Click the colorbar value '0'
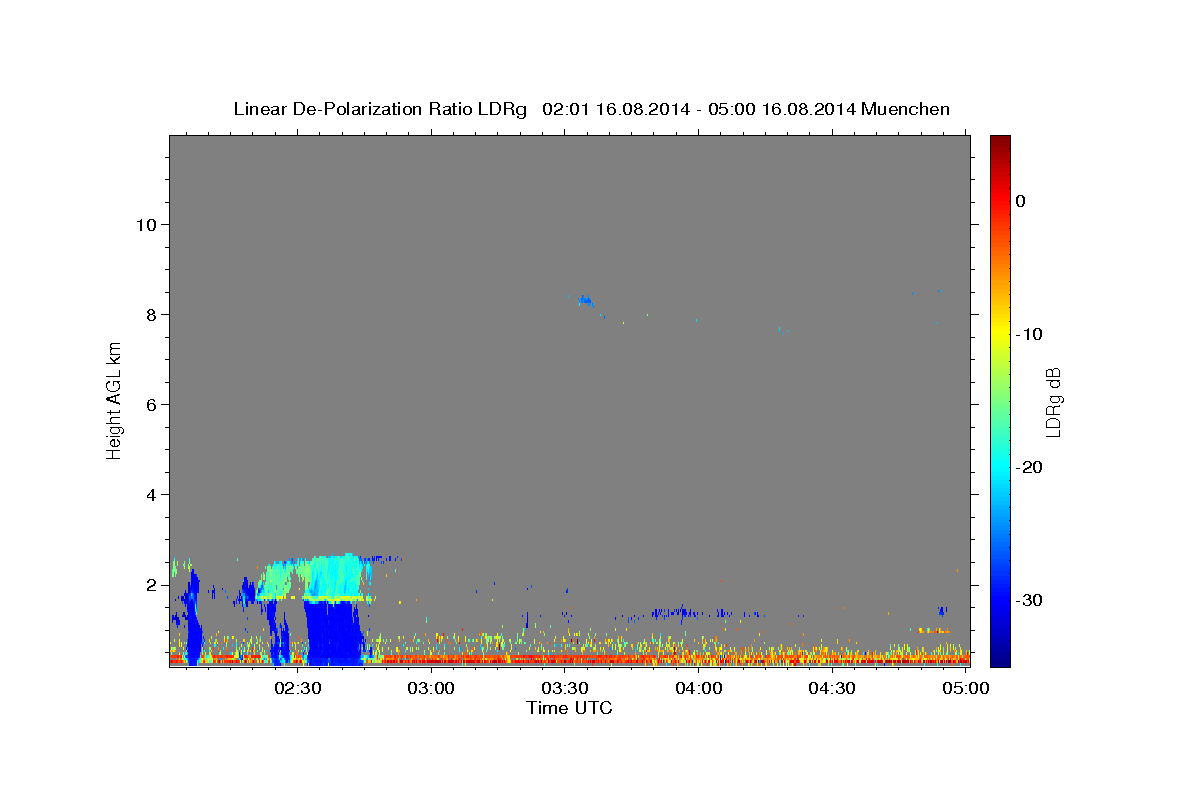The image size is (1200, 800). point(1020,201)
